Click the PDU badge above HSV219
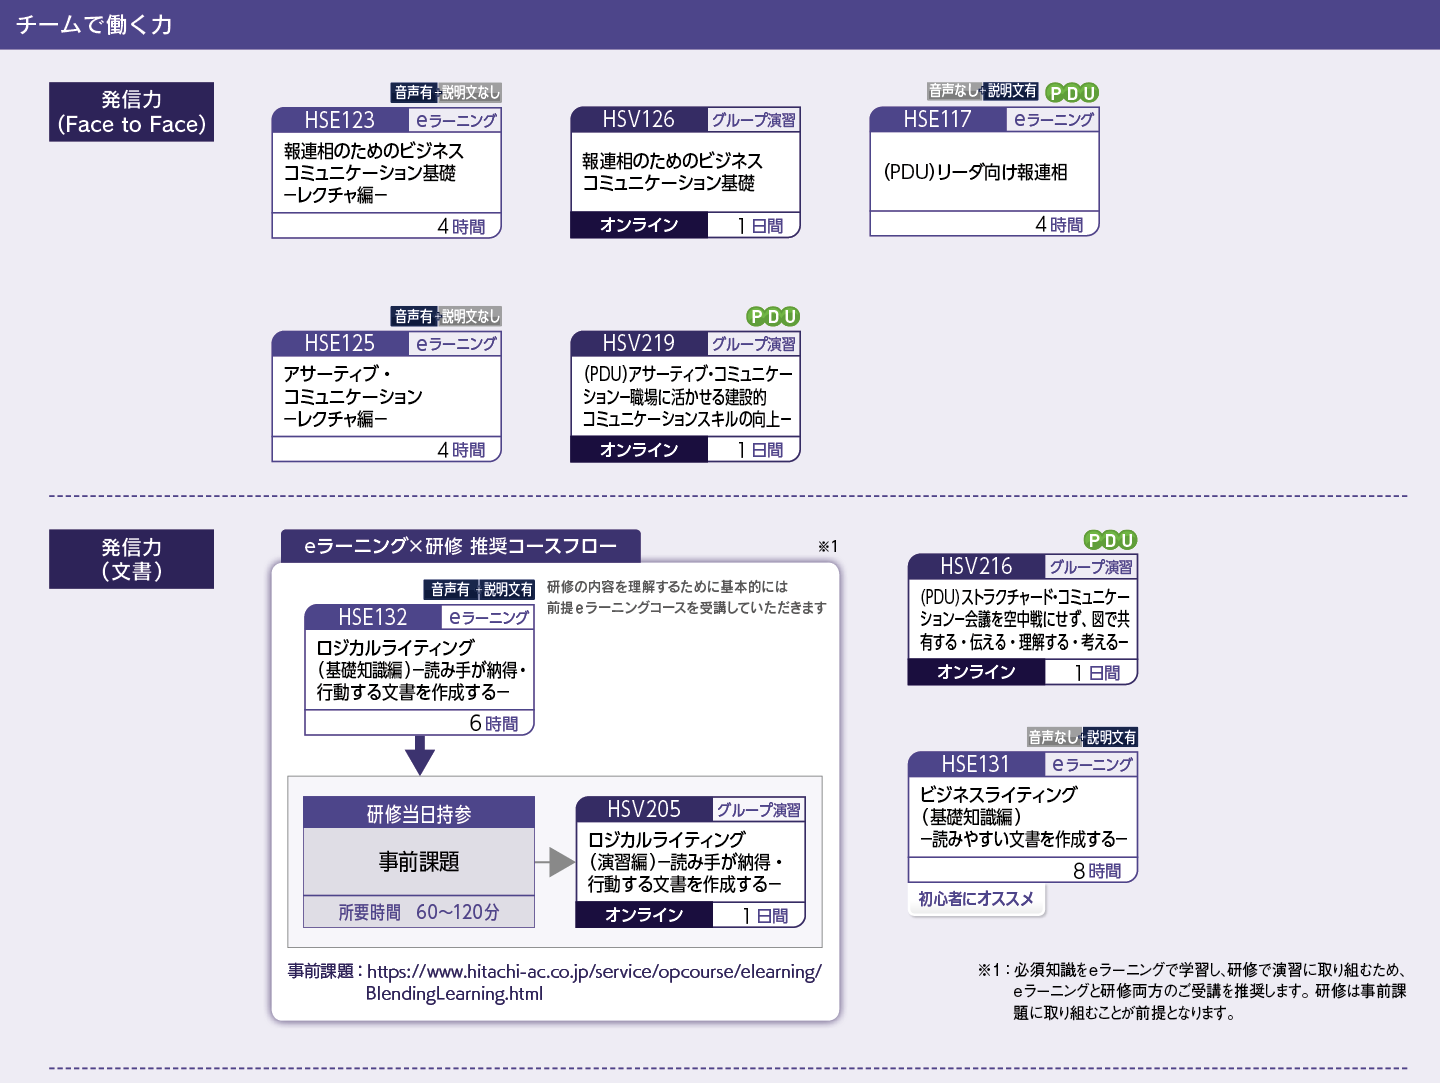Image resolution: width=1440 pixels, height=1083 pixels. click(x=773, y=317)
